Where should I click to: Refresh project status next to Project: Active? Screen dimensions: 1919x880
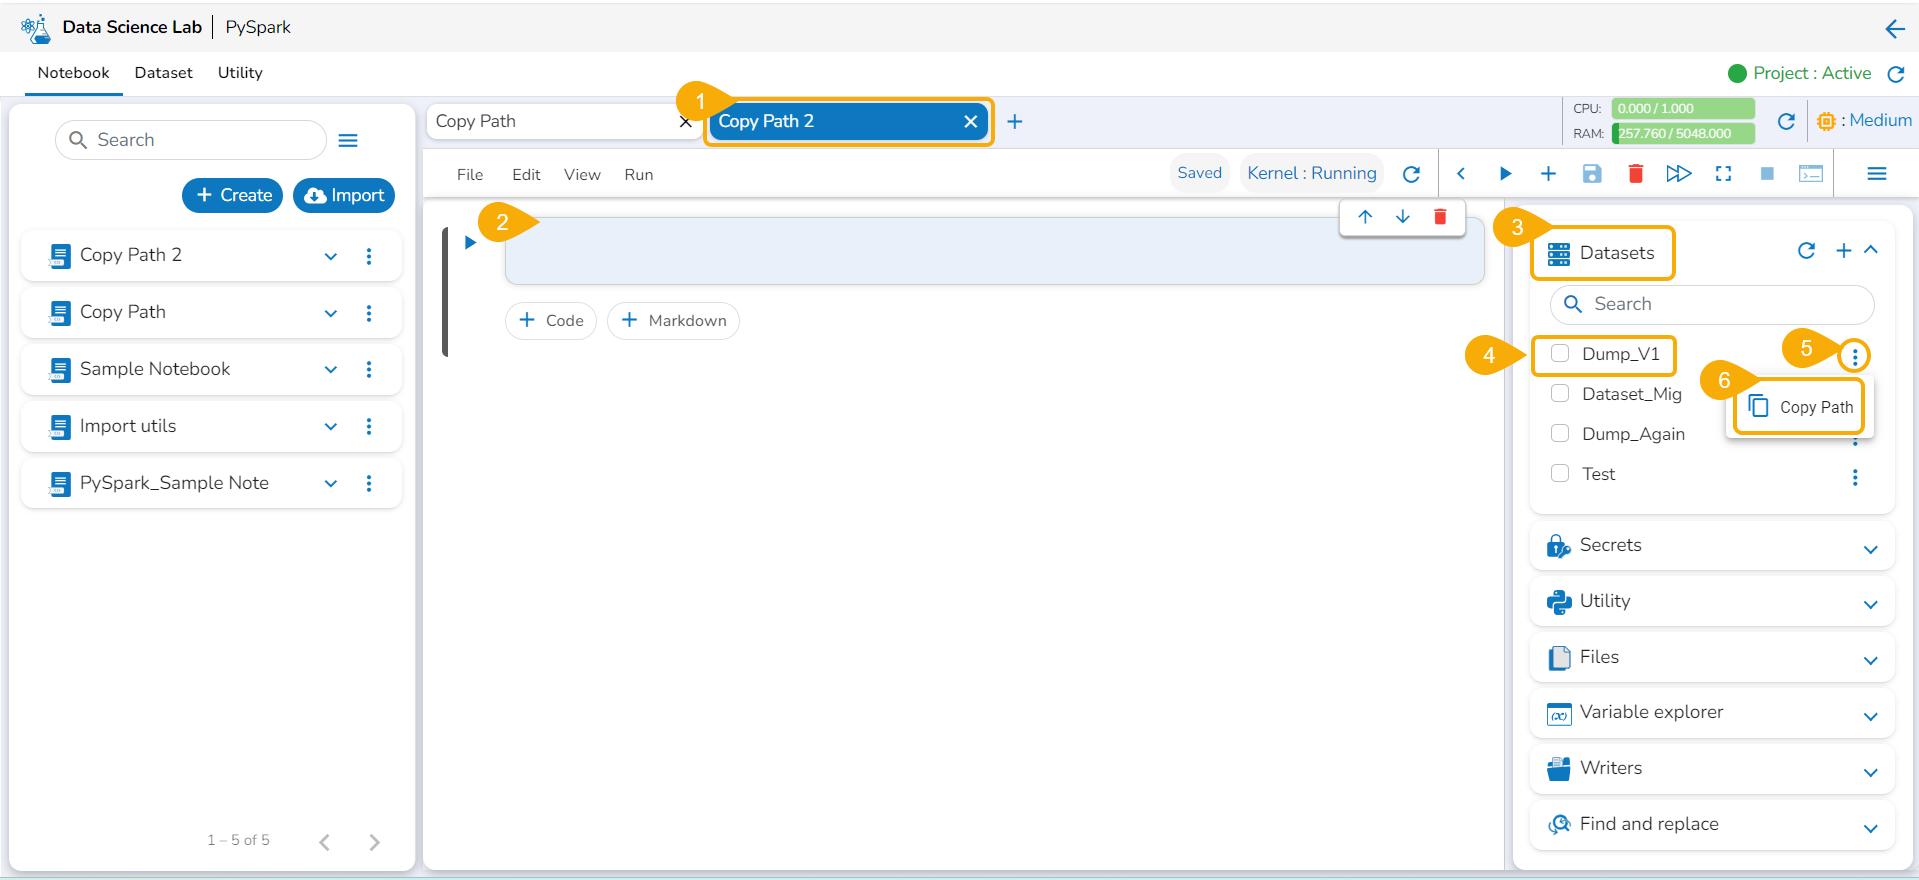tap(1895, 74)
